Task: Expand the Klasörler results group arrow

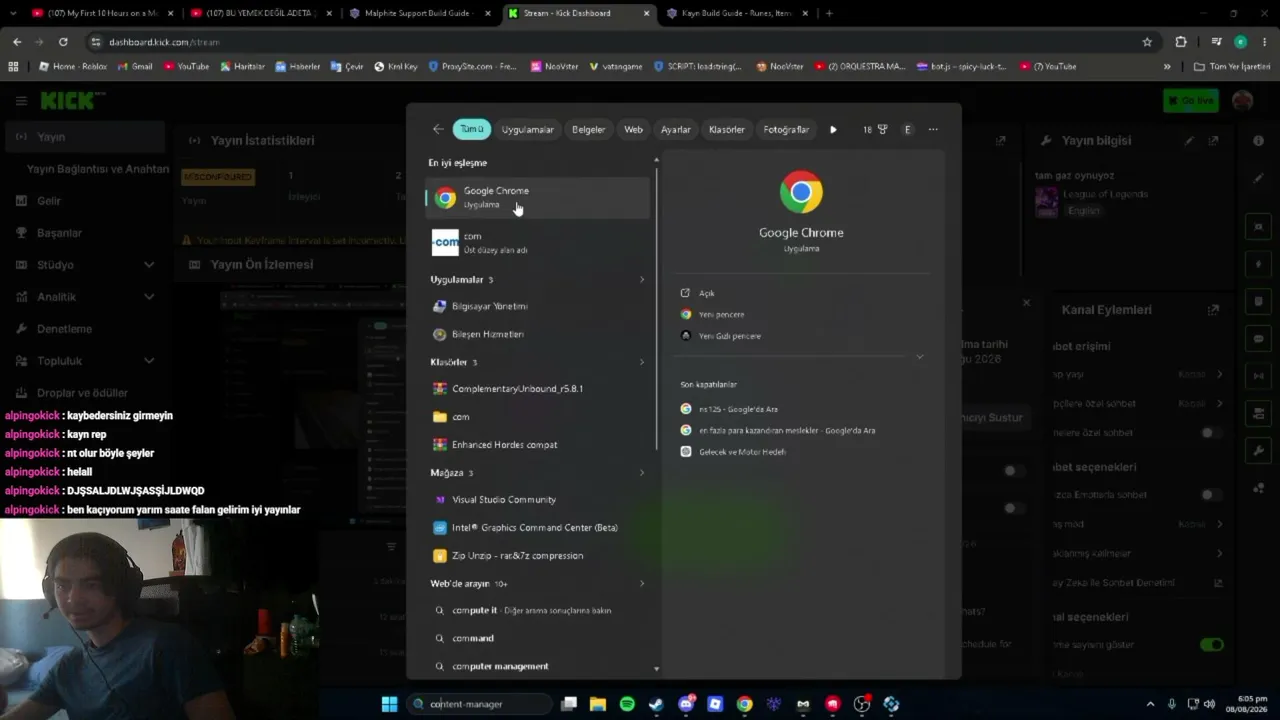Action: 642,362
